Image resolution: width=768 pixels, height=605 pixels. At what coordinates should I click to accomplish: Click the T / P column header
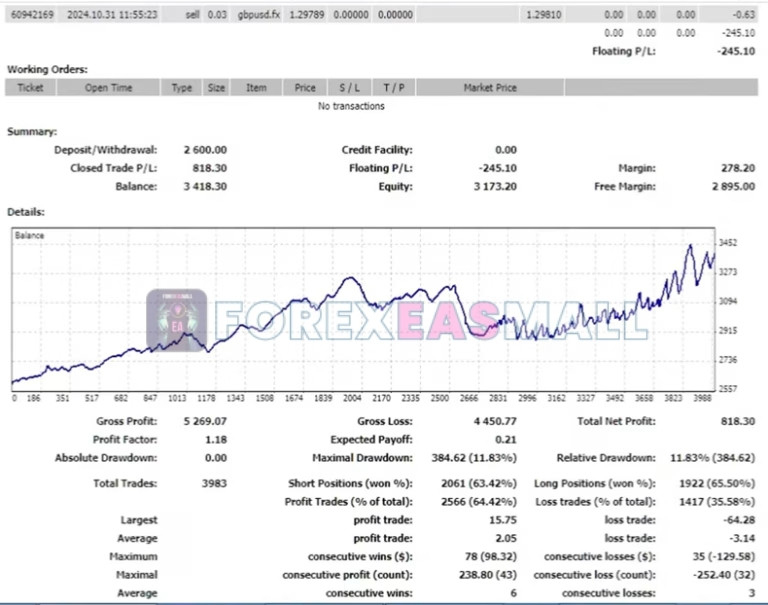pos(394,88)
